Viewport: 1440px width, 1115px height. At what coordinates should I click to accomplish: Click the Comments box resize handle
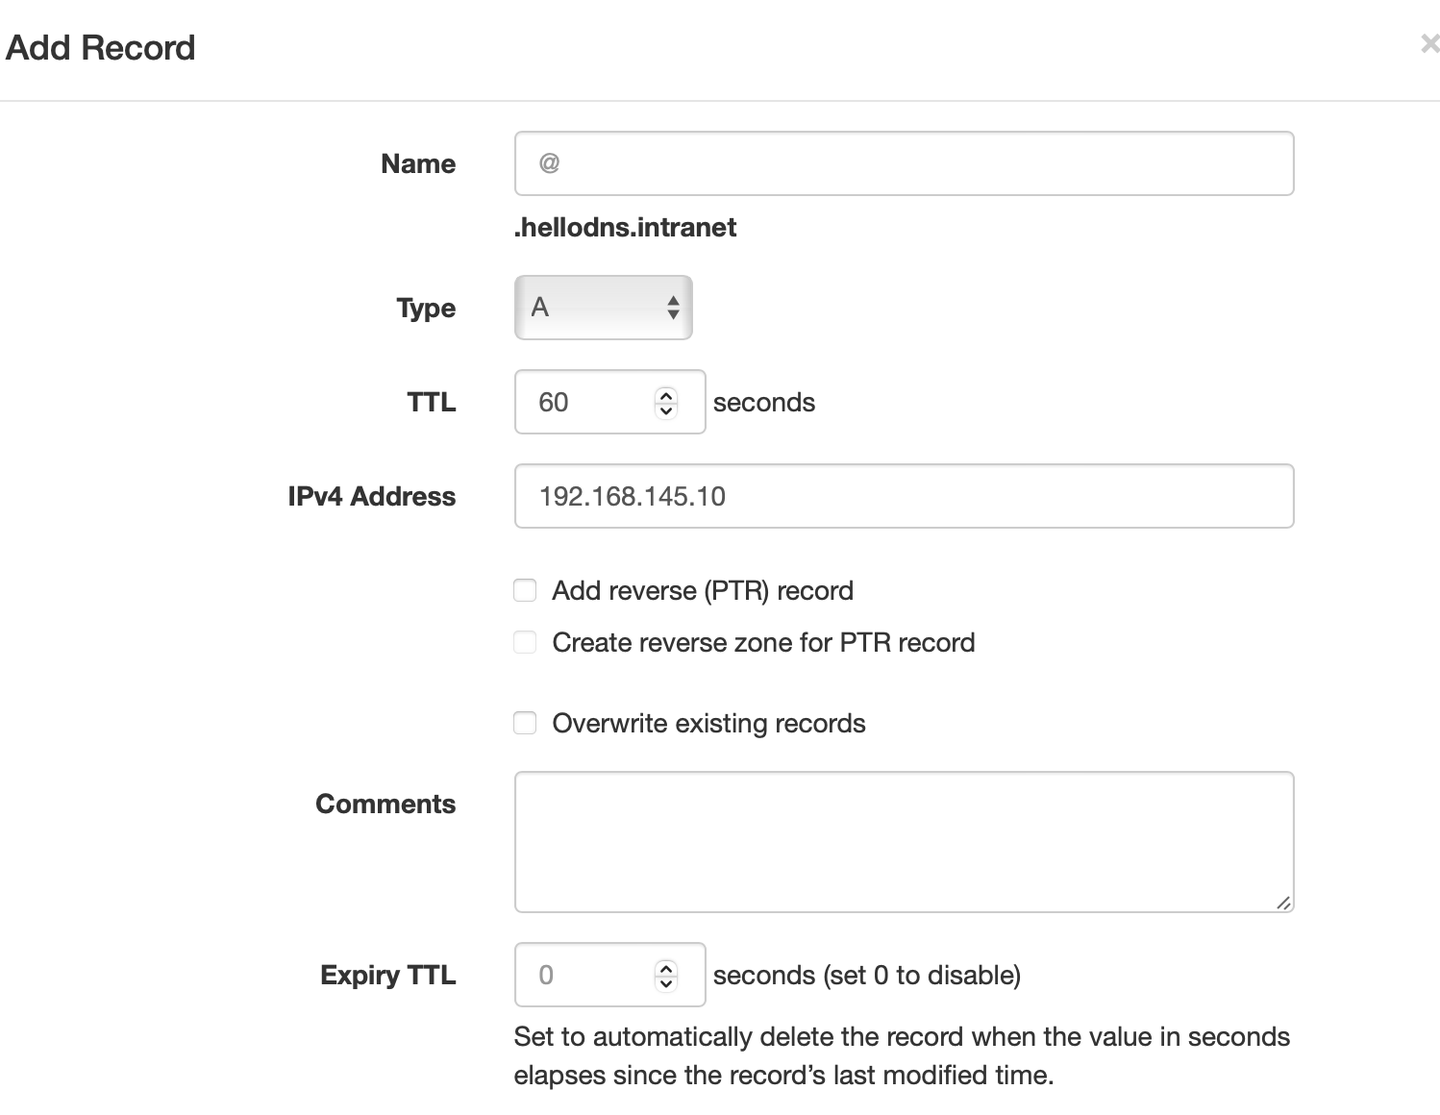coord(1284,902)
